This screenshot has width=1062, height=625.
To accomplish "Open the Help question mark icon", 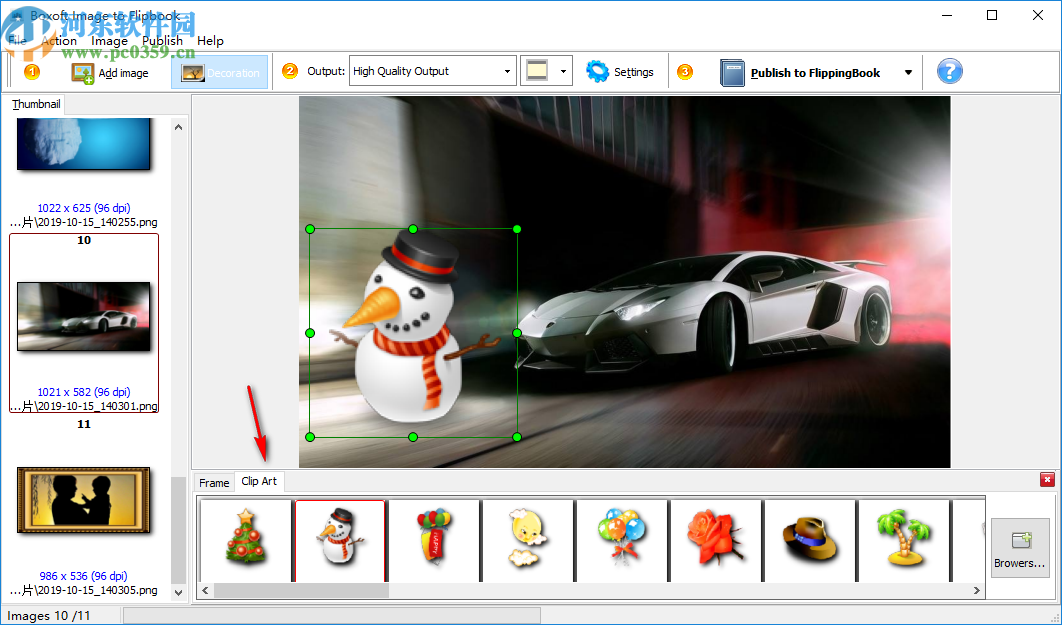I will (x=947, y=71).
